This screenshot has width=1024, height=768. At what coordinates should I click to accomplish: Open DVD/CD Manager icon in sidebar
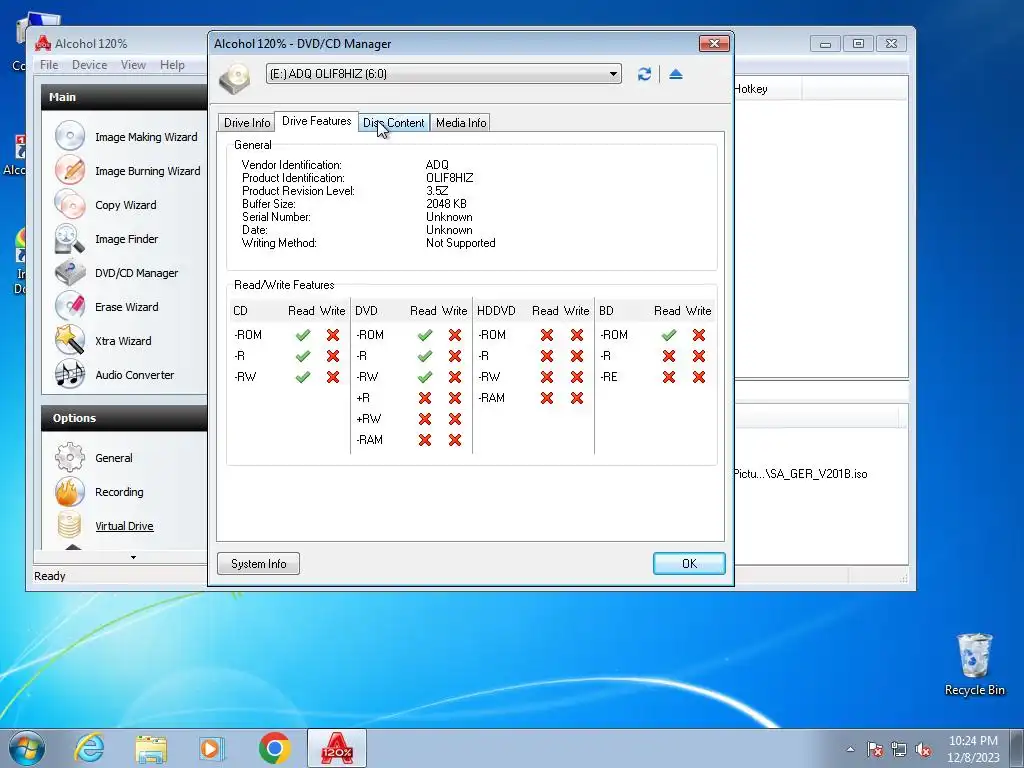[x=69, y=272]
